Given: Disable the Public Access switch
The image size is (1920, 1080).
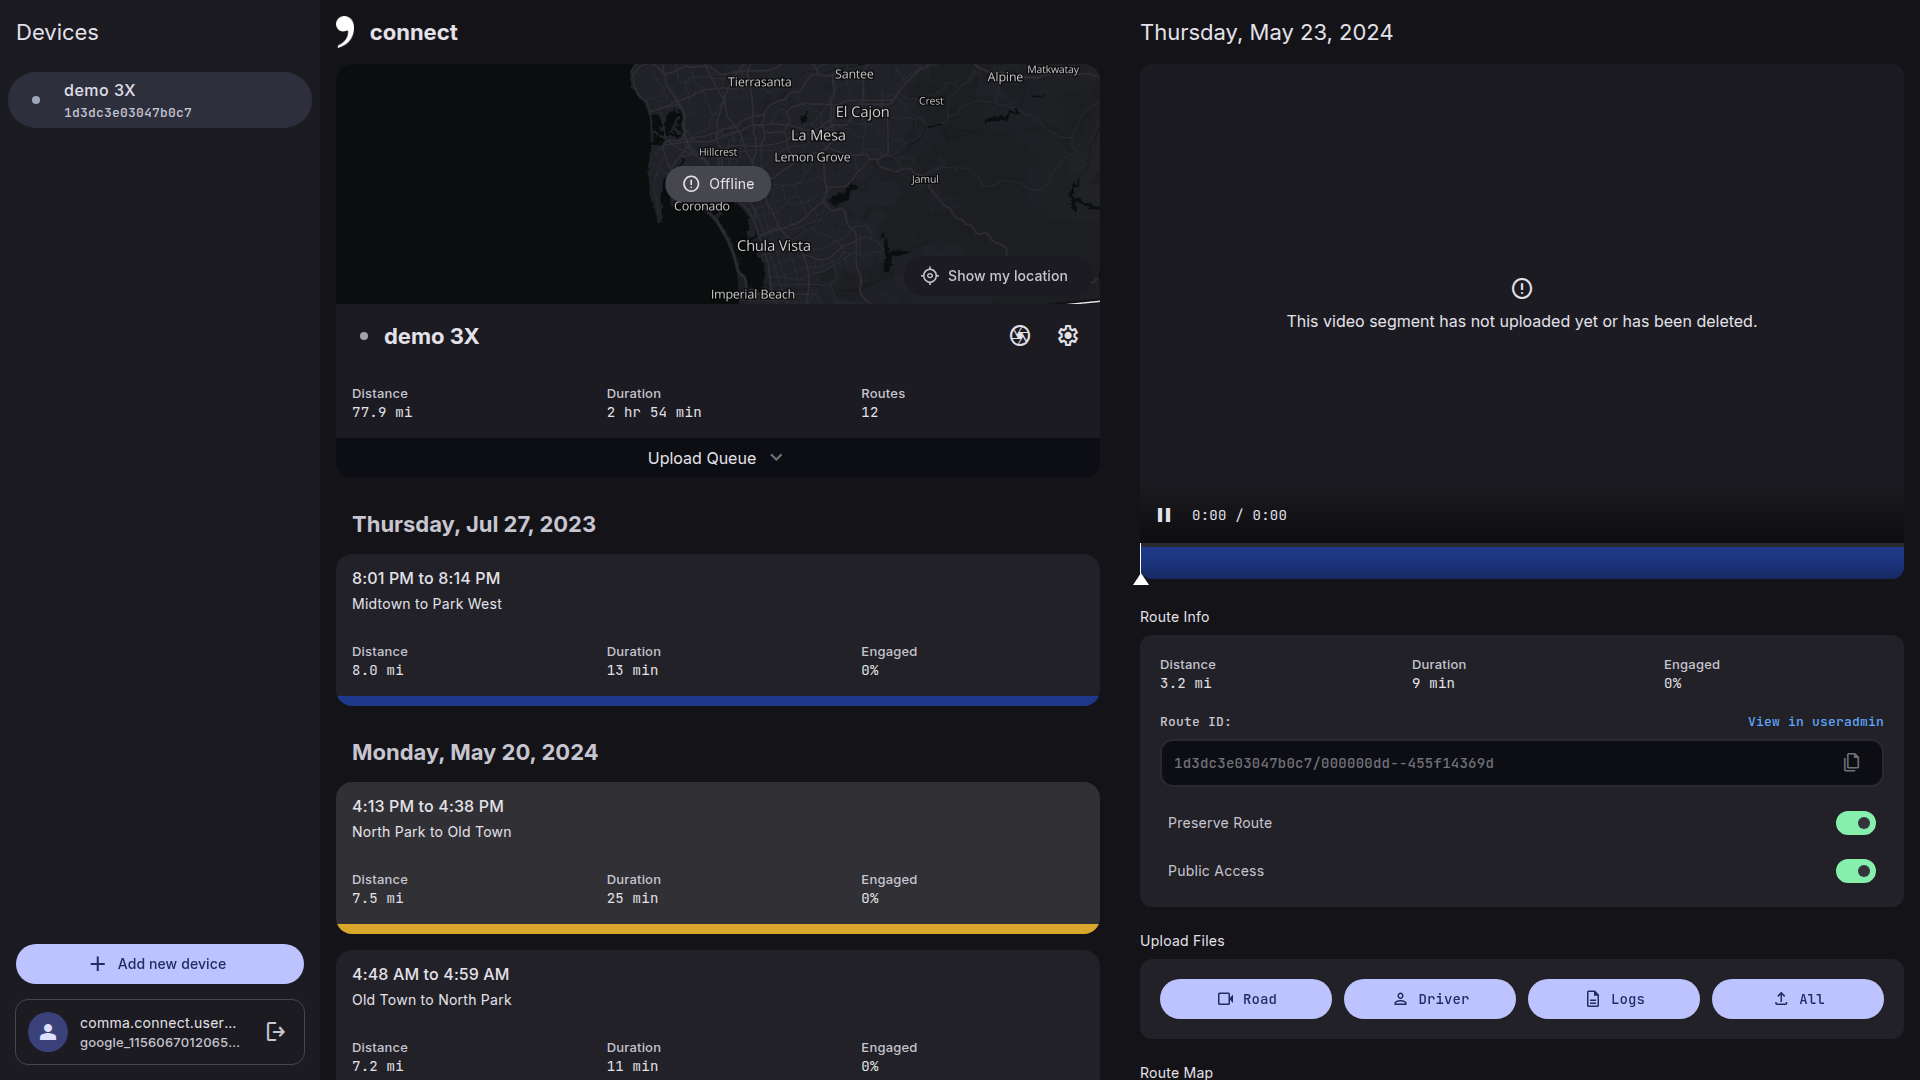Looking at the screenshot, I should coord(1855,871).
